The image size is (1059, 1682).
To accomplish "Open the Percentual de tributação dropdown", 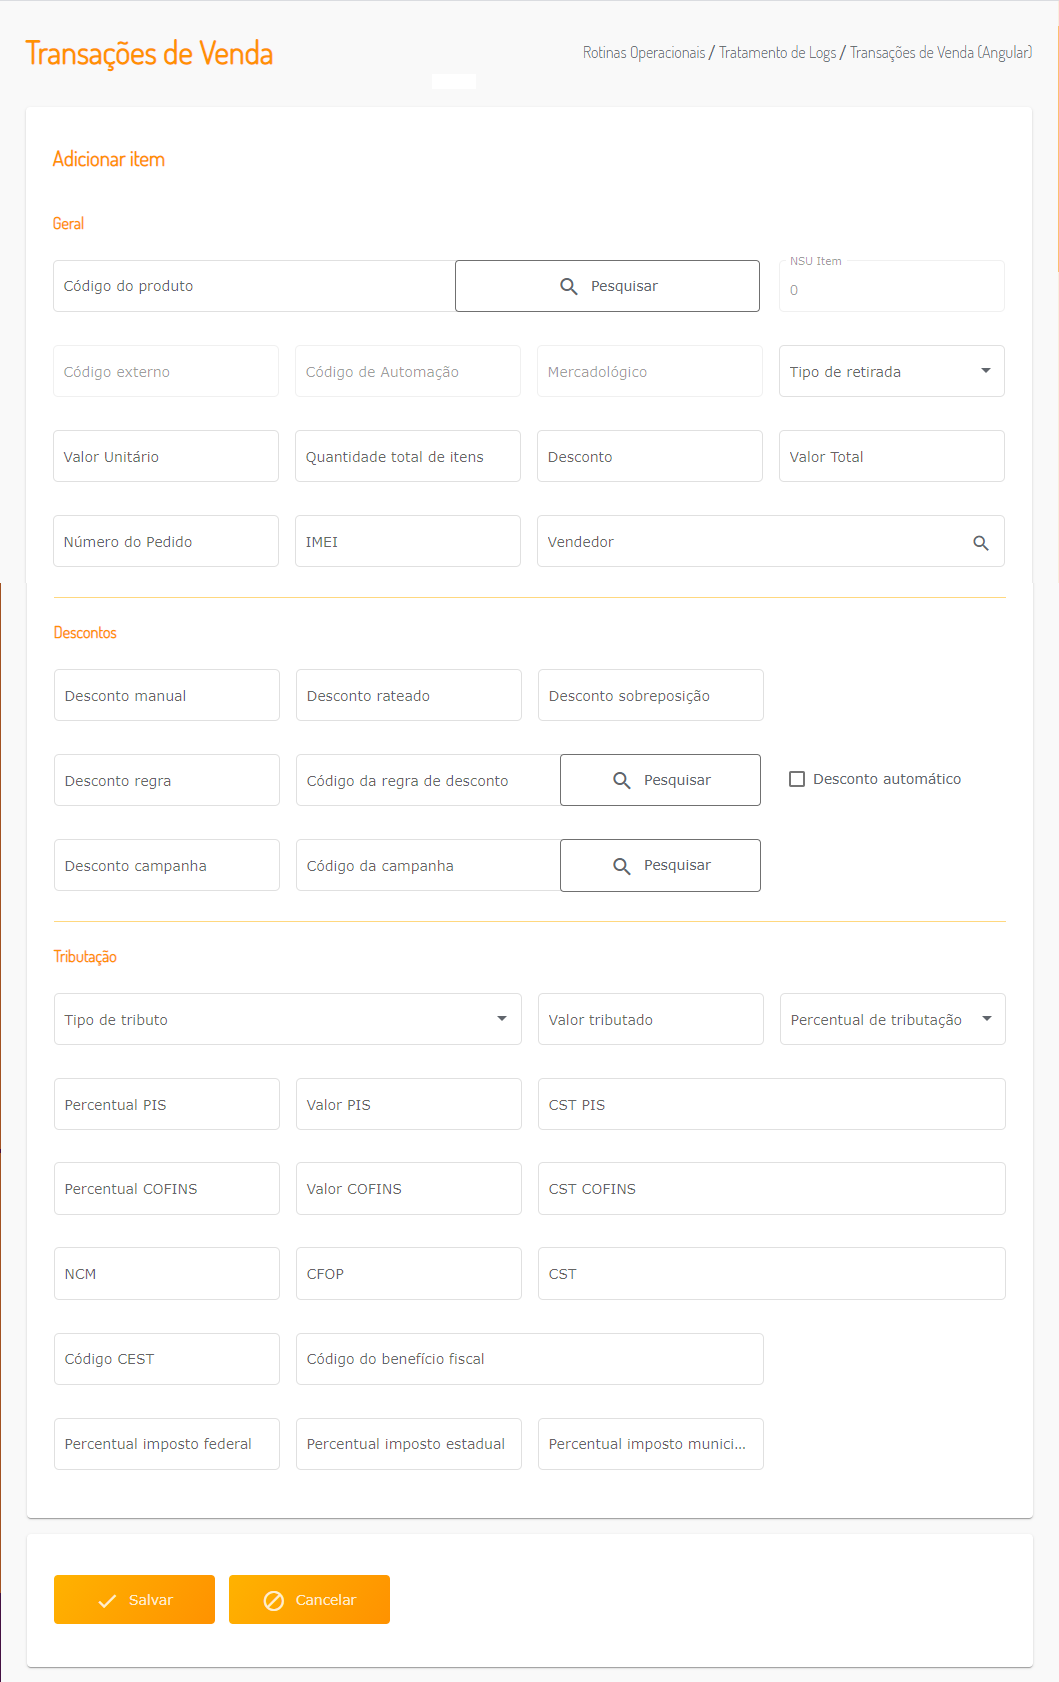I will [892, 1019].
